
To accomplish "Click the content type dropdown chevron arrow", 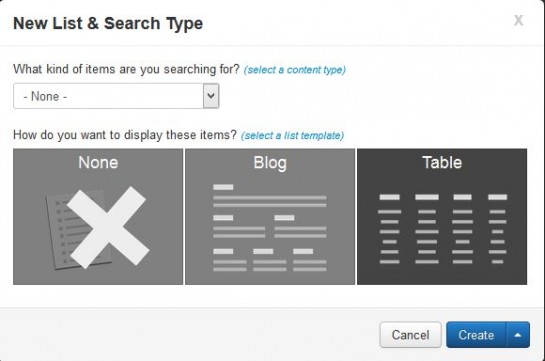I will (211, 96).
